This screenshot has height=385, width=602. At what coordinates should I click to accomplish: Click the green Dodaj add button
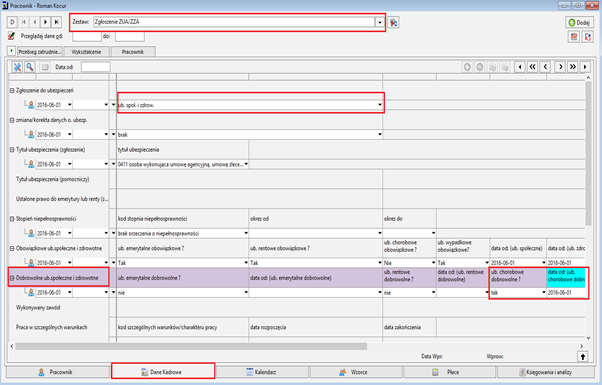579,23
